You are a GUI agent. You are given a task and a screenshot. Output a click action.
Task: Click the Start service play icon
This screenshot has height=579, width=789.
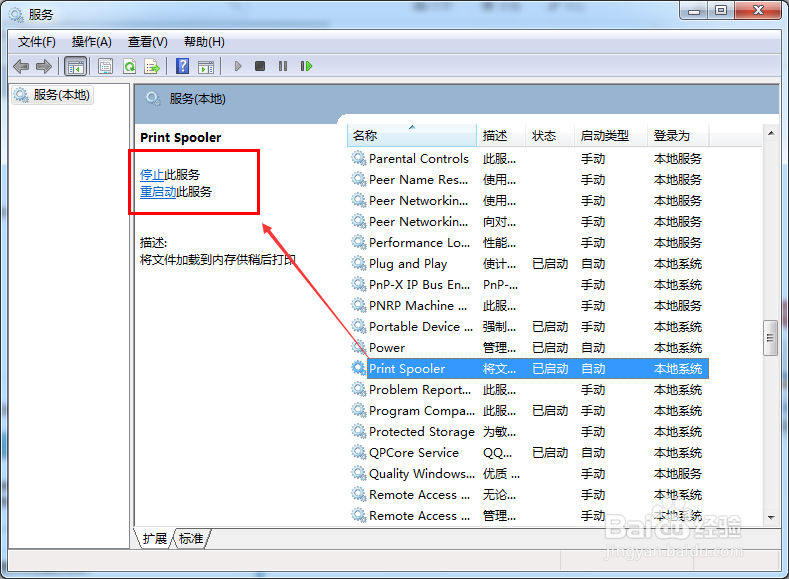pos(238,66)
